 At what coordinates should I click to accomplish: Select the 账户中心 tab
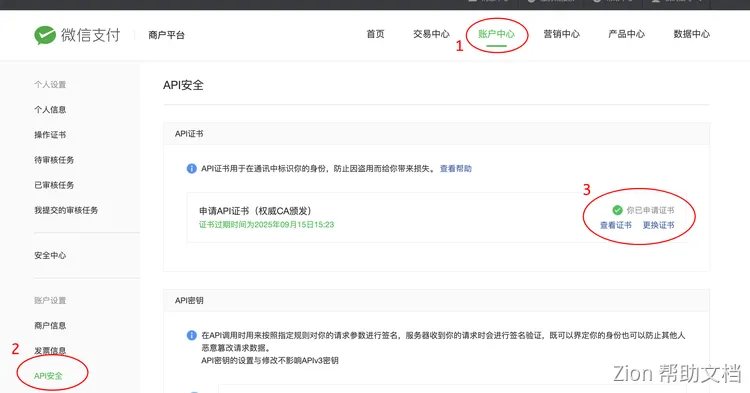click(x=496, y=34)
